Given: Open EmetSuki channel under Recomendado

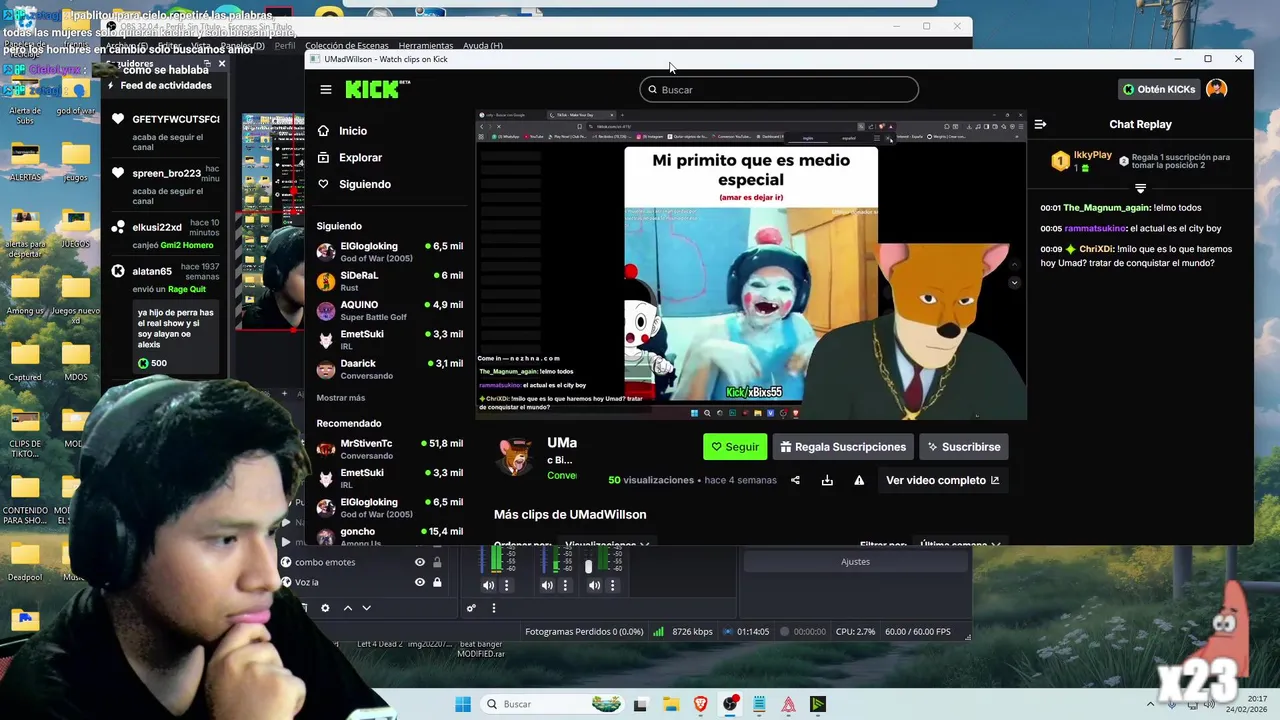Looking at the screenshot, I should [x=390, y=478].
